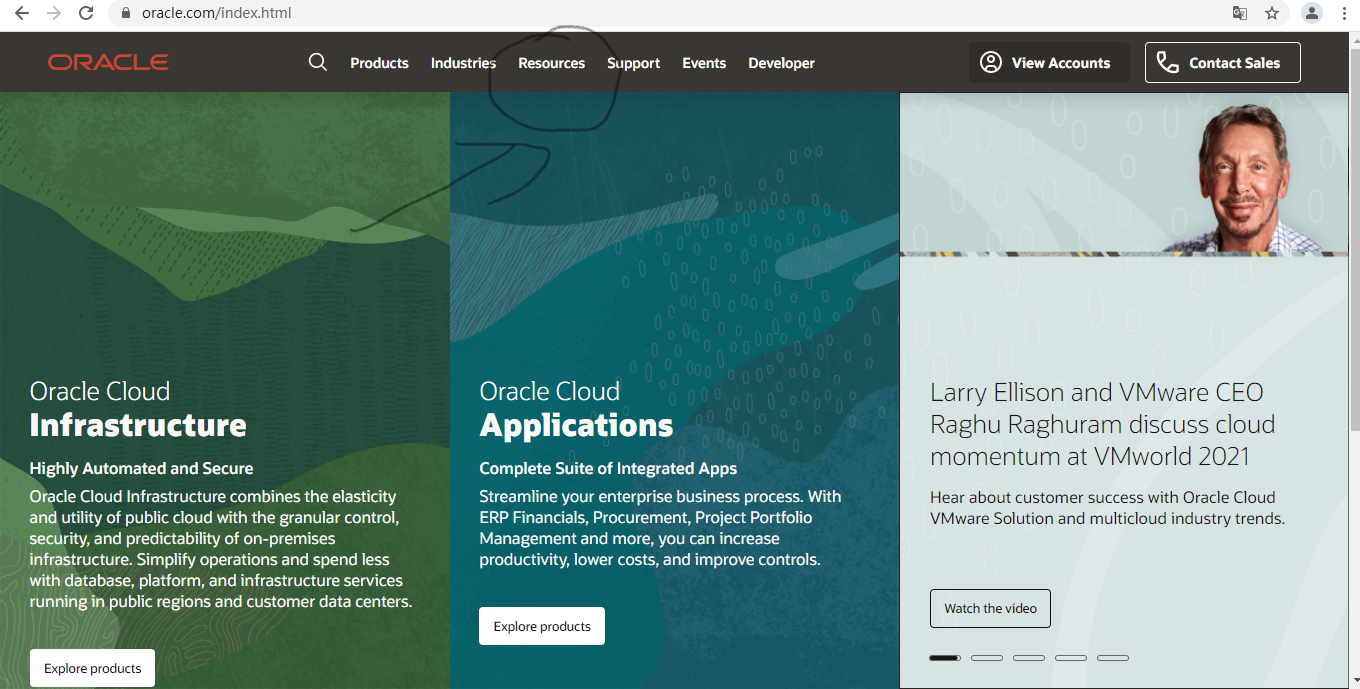Select the third carousel slide indicator
Viewport: 1360px width, 689px height.
pos(1029,658)
